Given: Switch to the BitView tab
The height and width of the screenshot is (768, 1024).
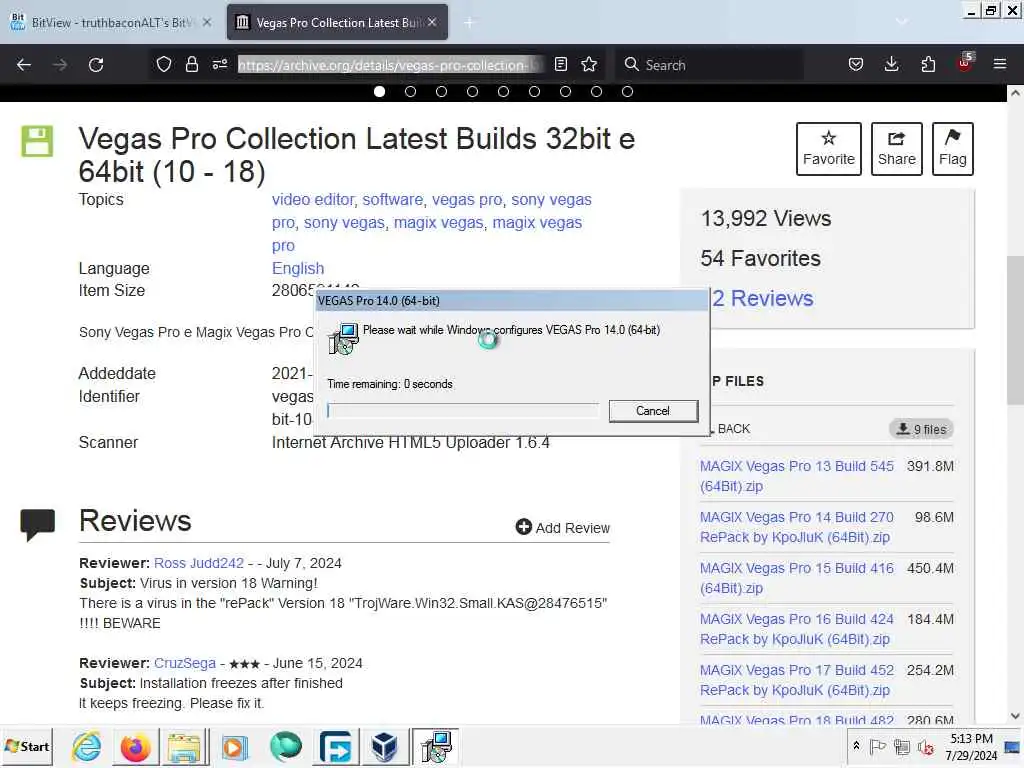Looking at the screenshot, I should point(110,22).
